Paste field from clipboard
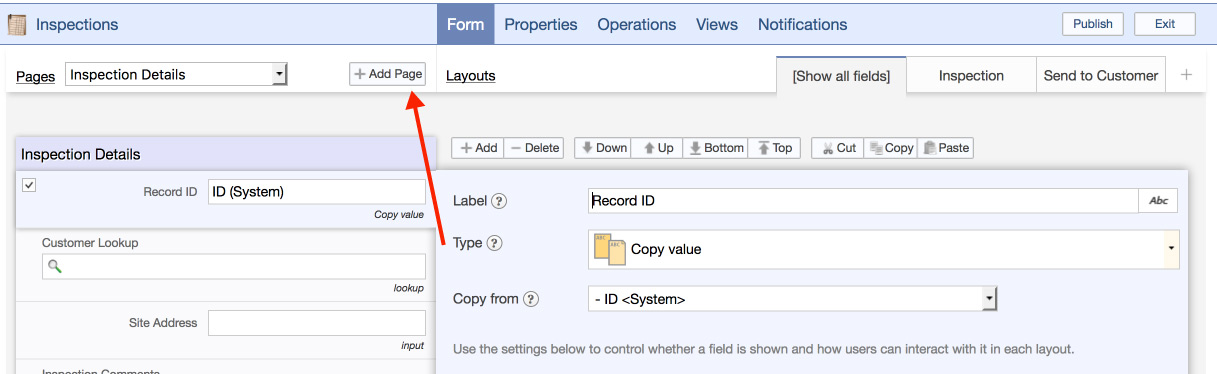Screen dimensions: 1217x374 [945, 148]
